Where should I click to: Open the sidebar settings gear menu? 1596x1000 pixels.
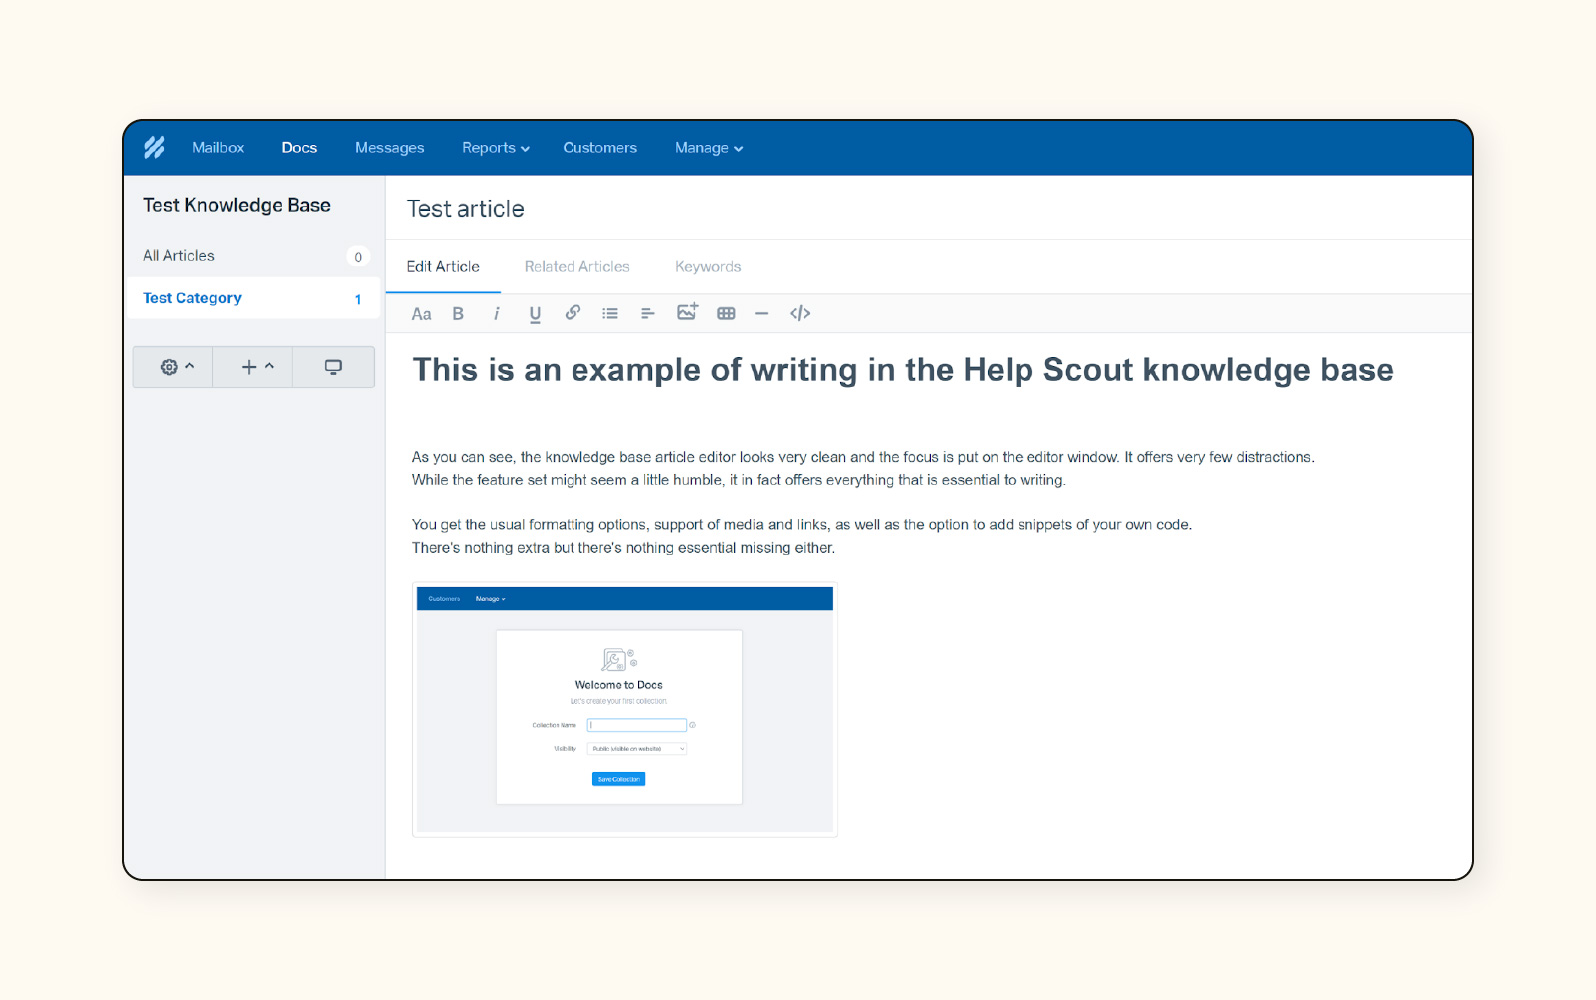173,367
